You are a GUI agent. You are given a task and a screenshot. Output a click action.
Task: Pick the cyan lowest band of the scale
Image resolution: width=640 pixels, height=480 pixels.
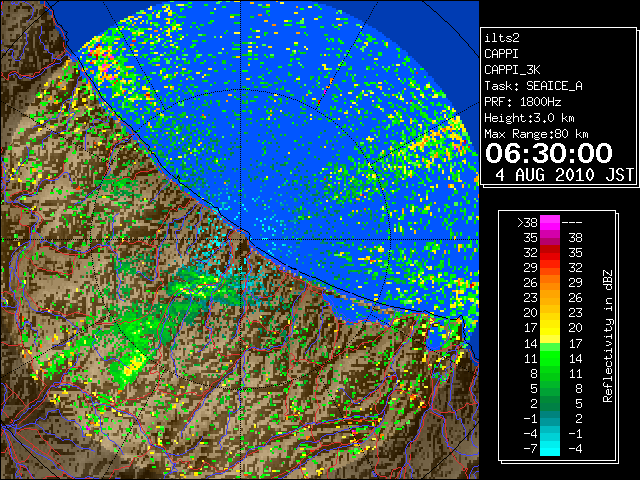[x=550, y=448]
